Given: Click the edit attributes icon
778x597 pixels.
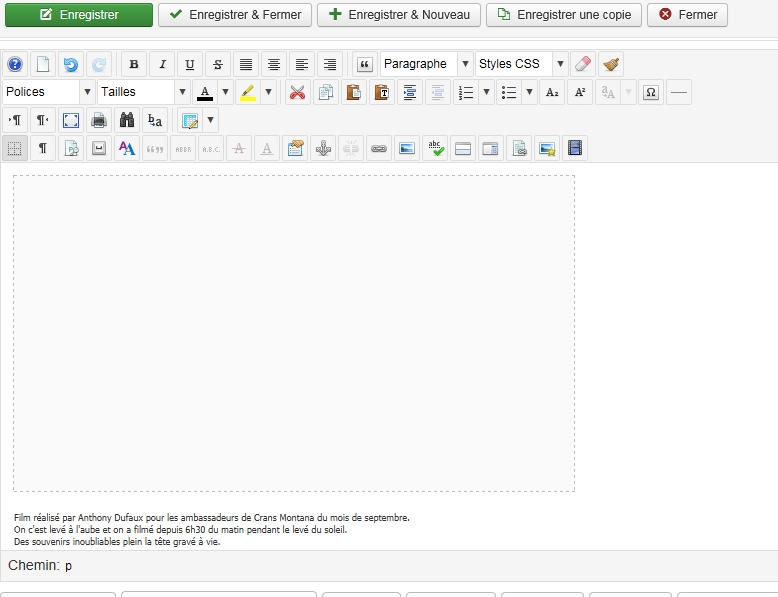Looking at the screenshot, I should pos(295,148).
